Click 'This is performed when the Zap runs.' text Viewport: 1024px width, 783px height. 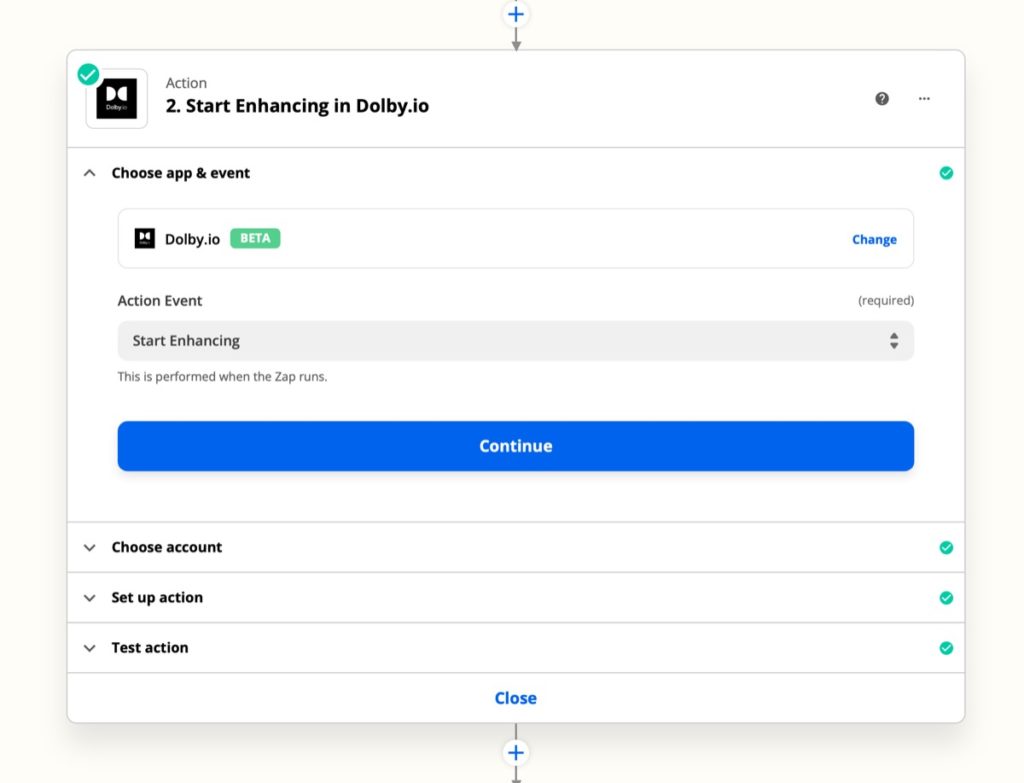[222, 377]
